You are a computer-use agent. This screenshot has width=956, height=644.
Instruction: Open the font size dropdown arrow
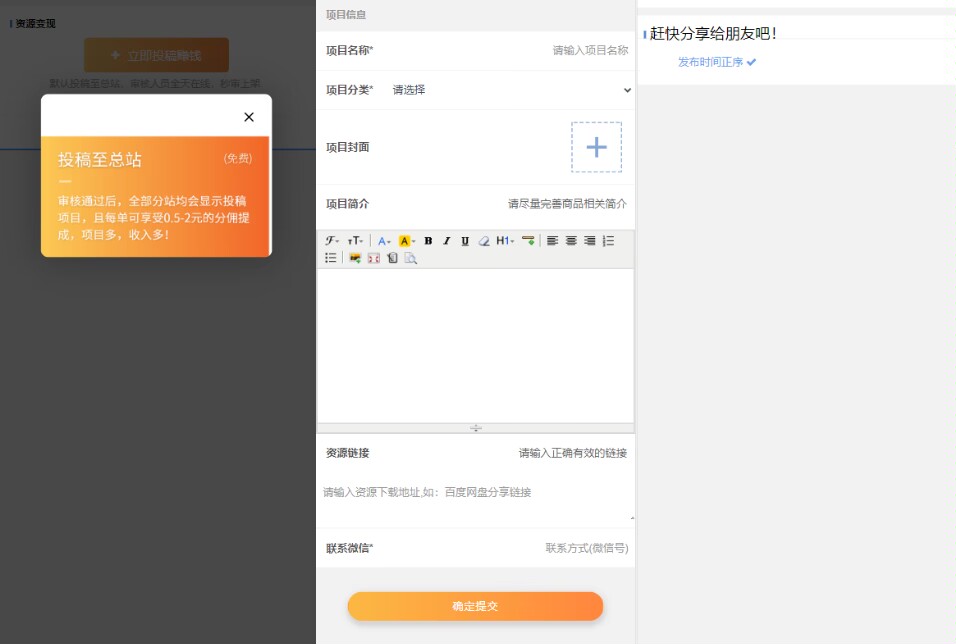360,241
